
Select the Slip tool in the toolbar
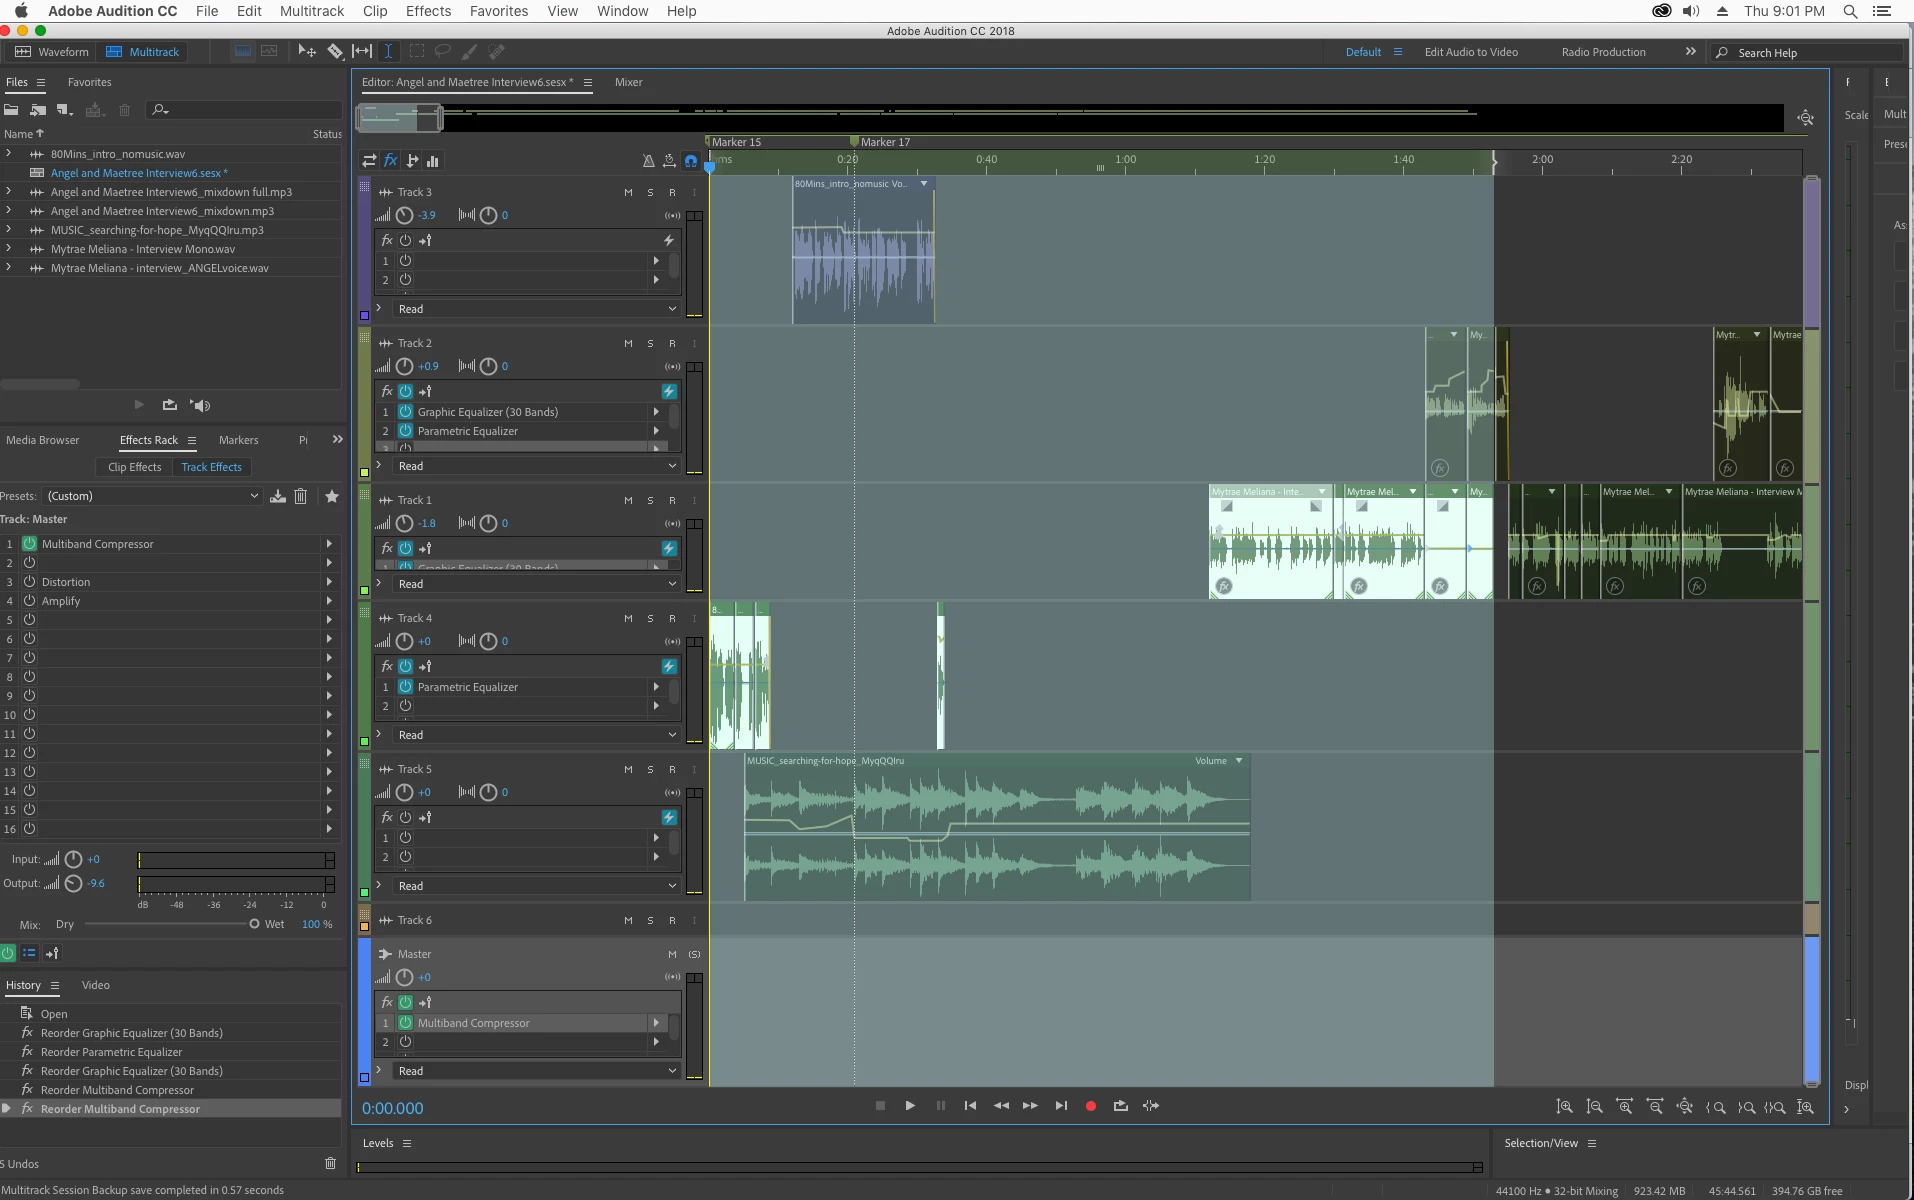(362, 51)
